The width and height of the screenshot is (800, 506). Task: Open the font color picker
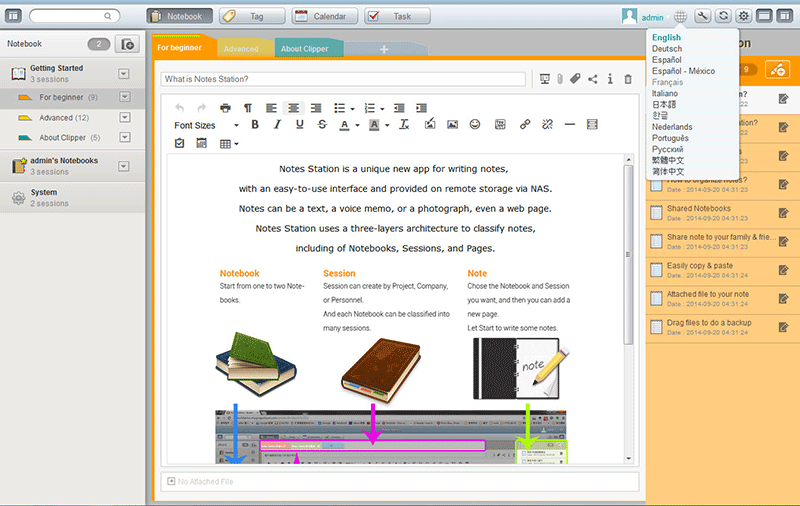pos(349,125)
